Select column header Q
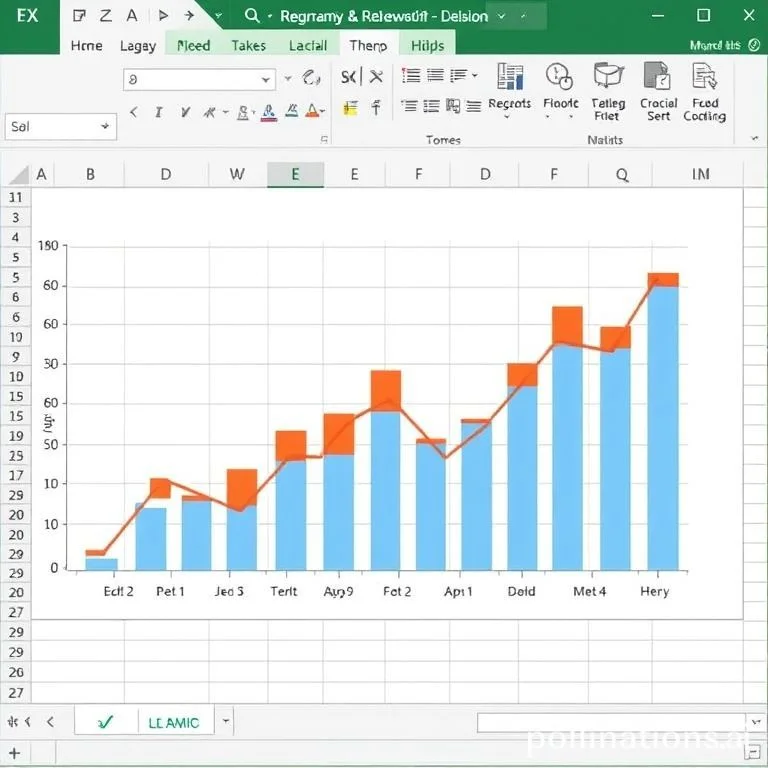The image size is (768, 768). tap(621, 175)
